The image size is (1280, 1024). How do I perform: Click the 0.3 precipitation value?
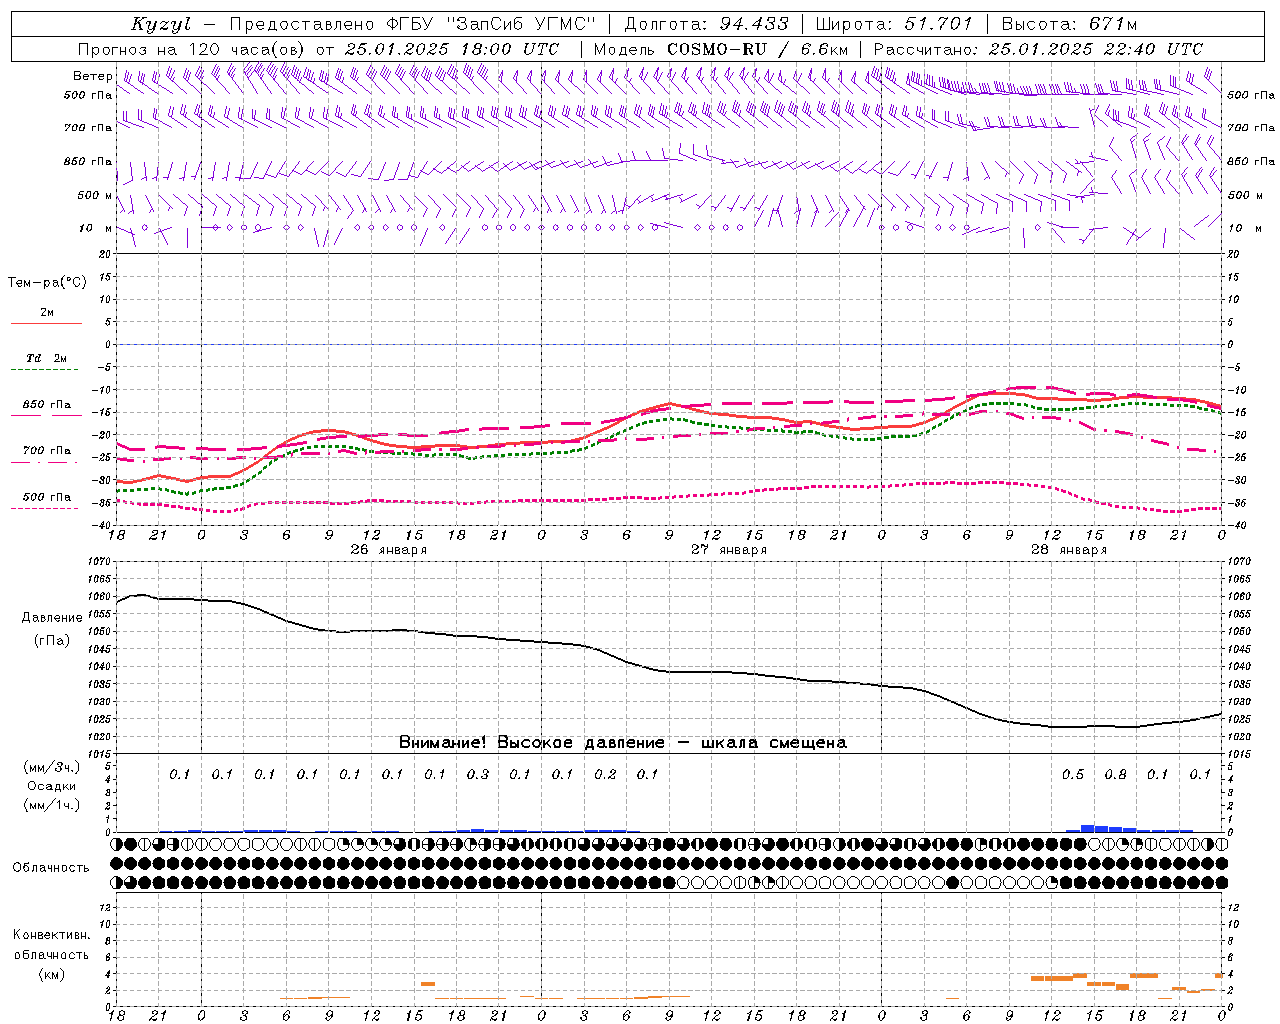(477, 774)
